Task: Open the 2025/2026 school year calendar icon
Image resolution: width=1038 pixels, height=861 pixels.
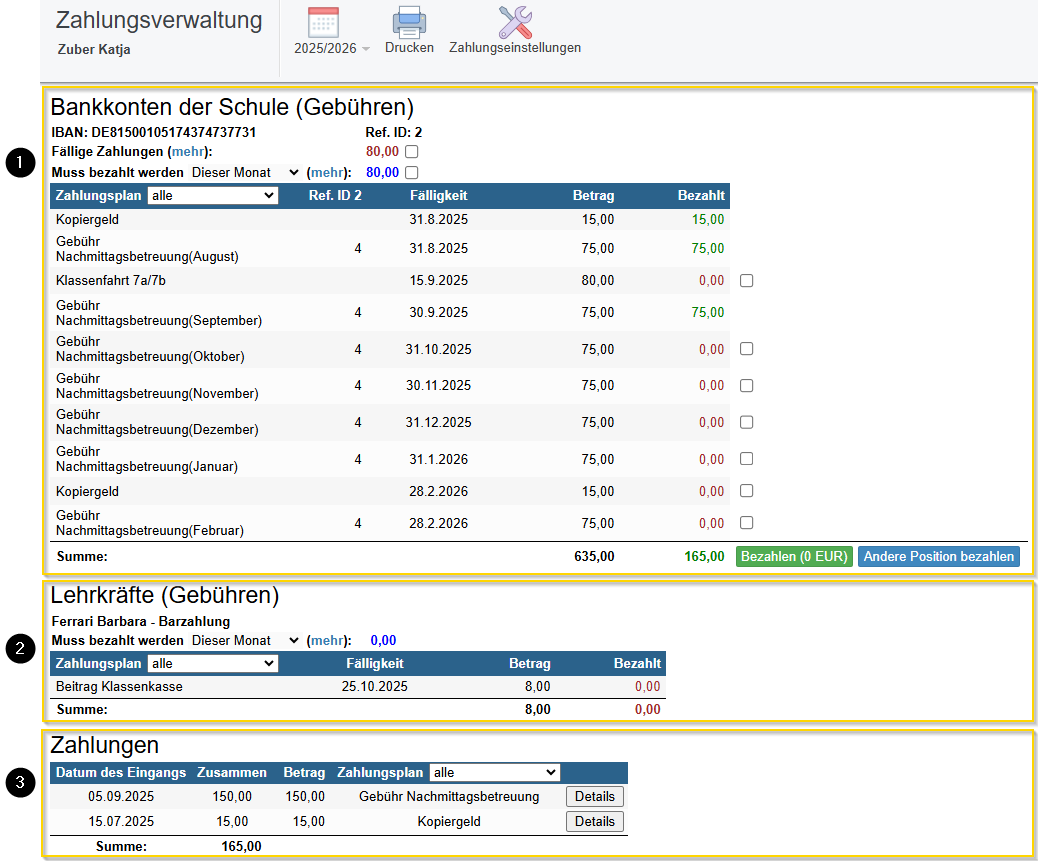Action: pyautogui.click(x=324, y=23)
